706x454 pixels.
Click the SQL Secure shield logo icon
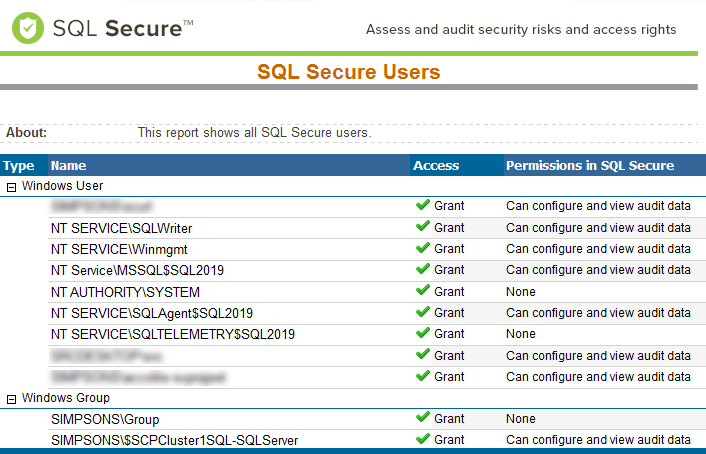(28, 28)
